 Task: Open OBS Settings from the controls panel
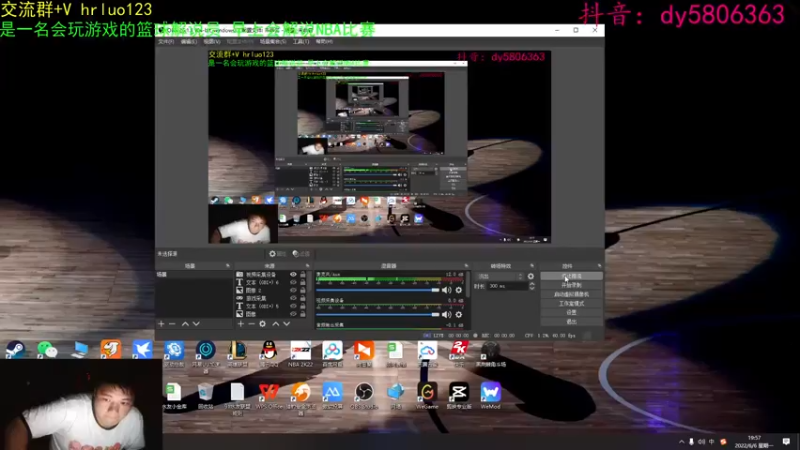click(571, 312)
